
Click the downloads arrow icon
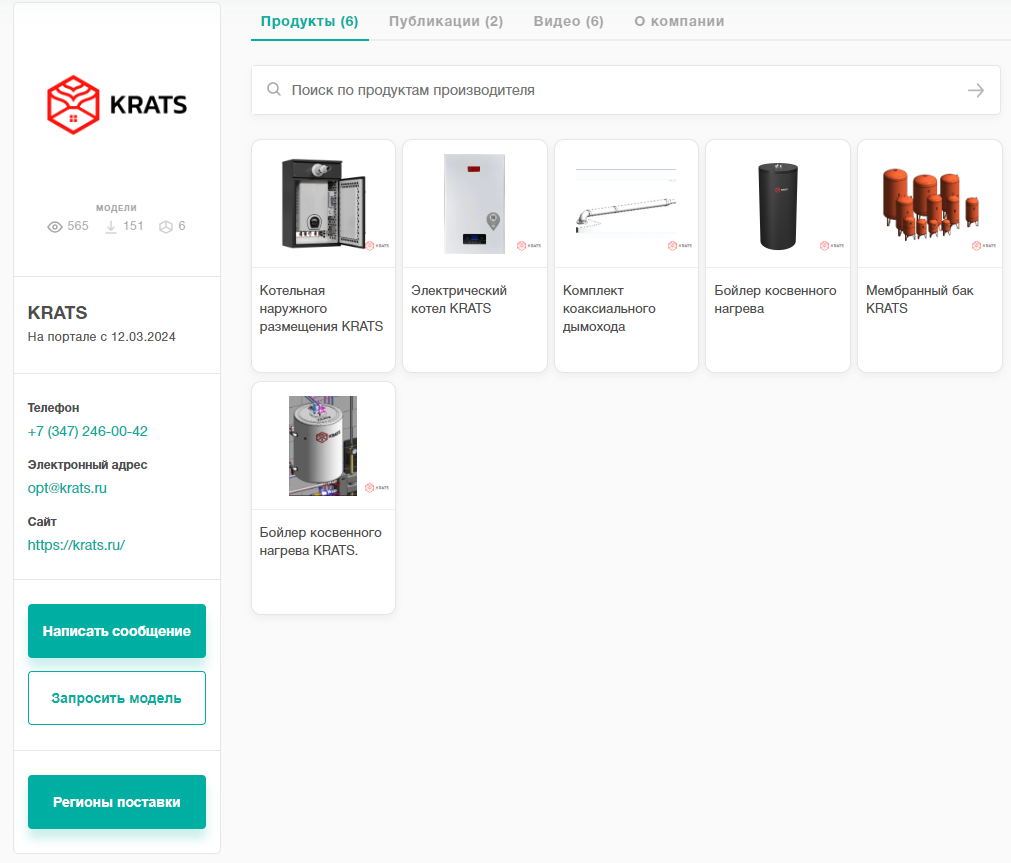click(x=111, y=226)
